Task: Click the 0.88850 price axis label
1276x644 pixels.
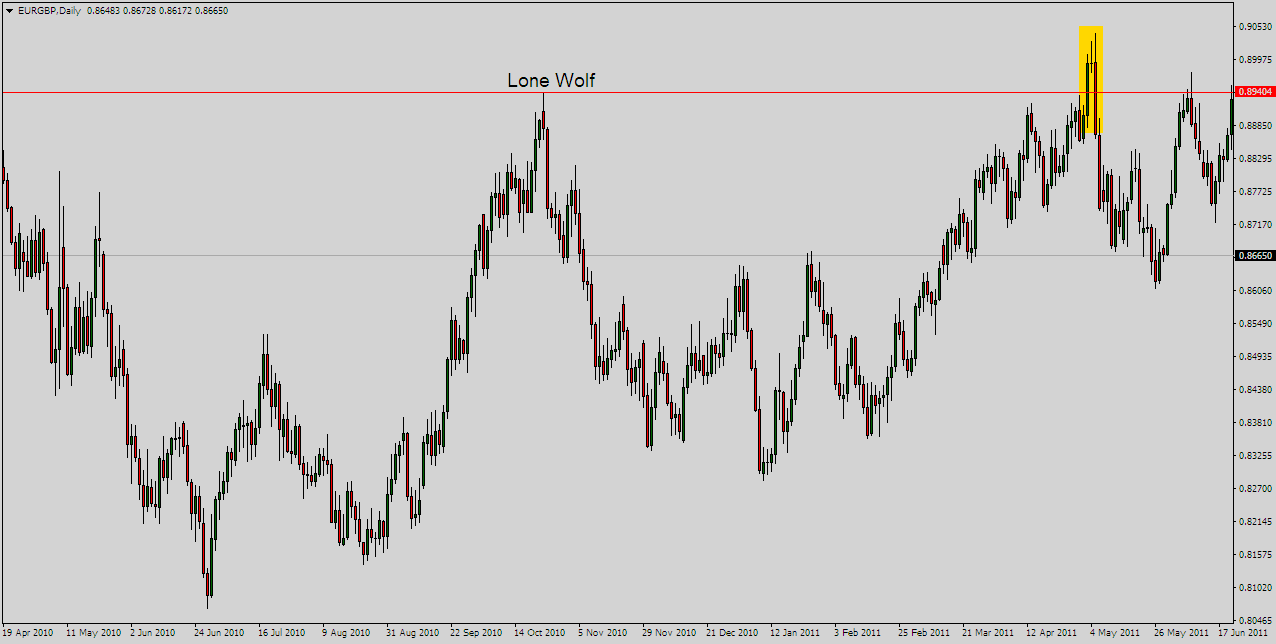Action: click(x=1257, y=125)
